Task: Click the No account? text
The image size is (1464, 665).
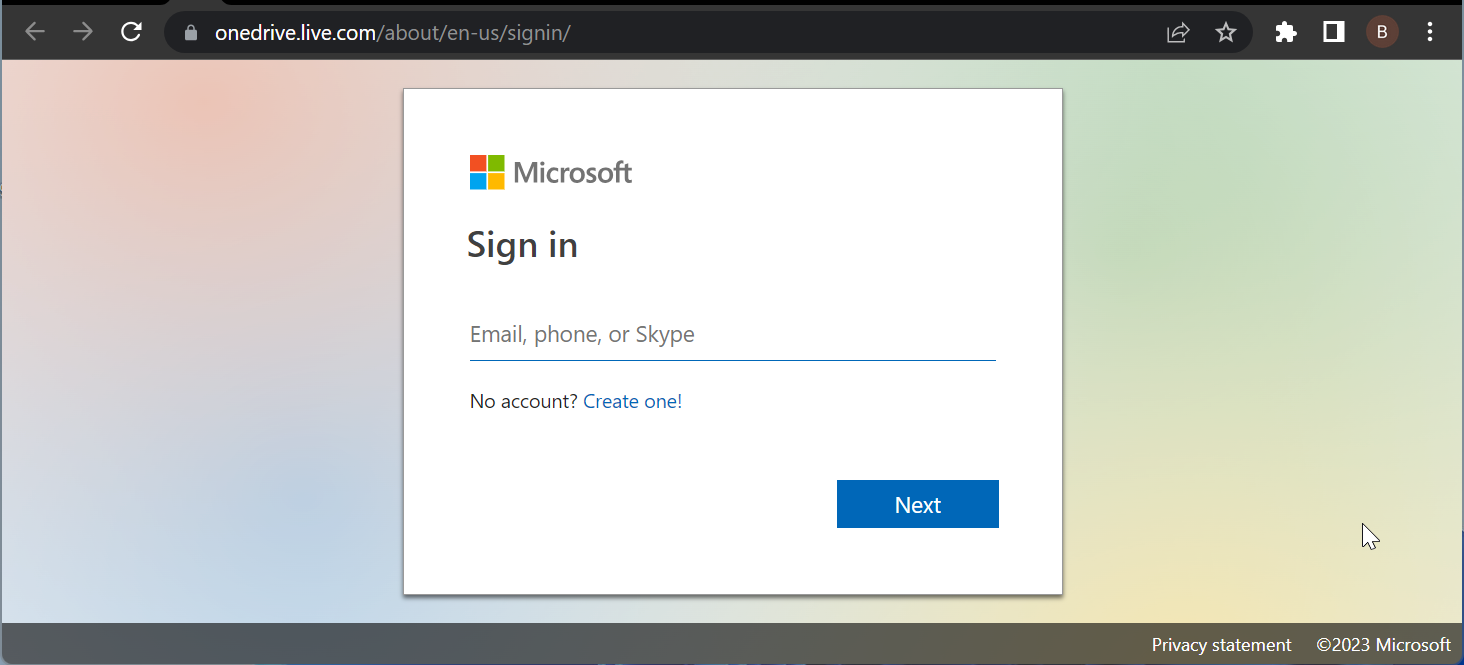Action: point(524,402)
